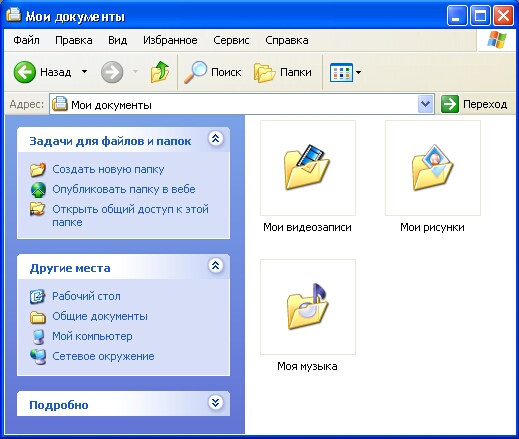Open the Вид menu

[x=117, y=40]
